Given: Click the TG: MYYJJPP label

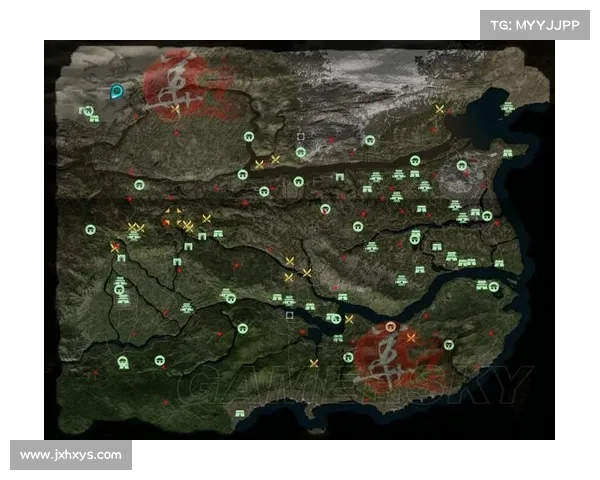Looking at the screenshot, I should coord(535,25).
